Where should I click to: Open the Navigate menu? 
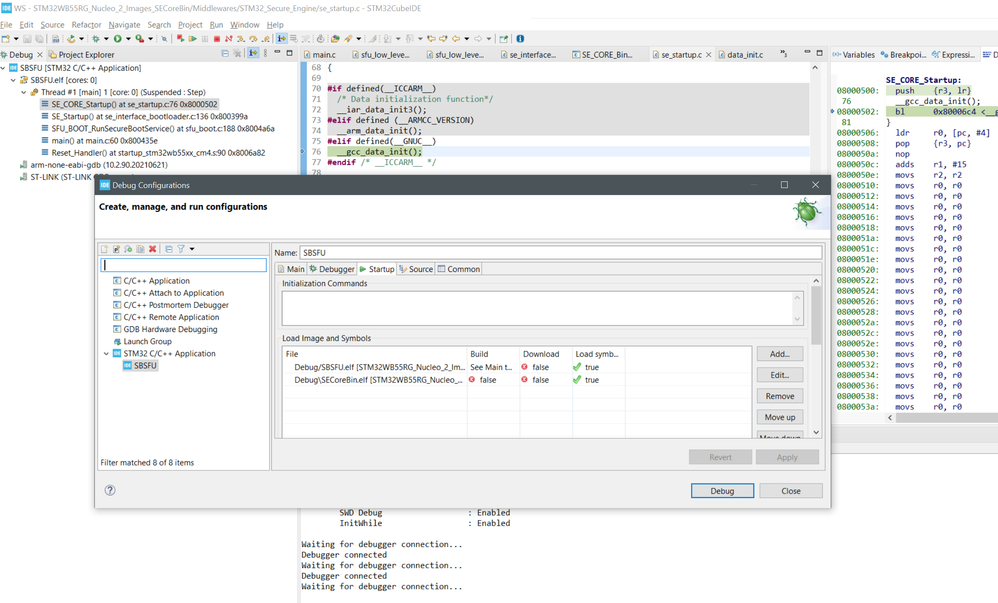pyautogui.click(x=124, y=25)
